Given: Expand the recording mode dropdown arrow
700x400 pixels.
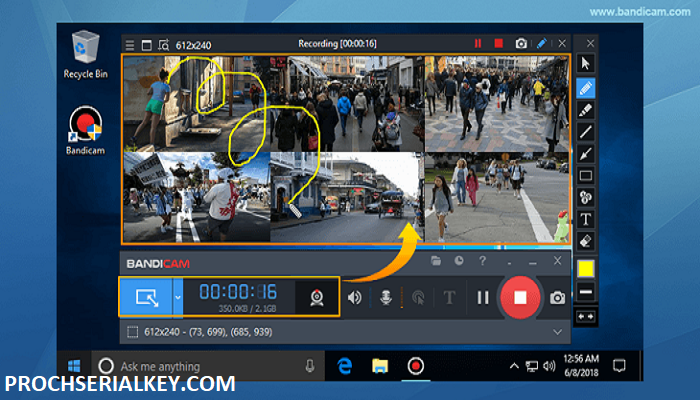Looking at the screenshot, I should (x=178, y=297).
